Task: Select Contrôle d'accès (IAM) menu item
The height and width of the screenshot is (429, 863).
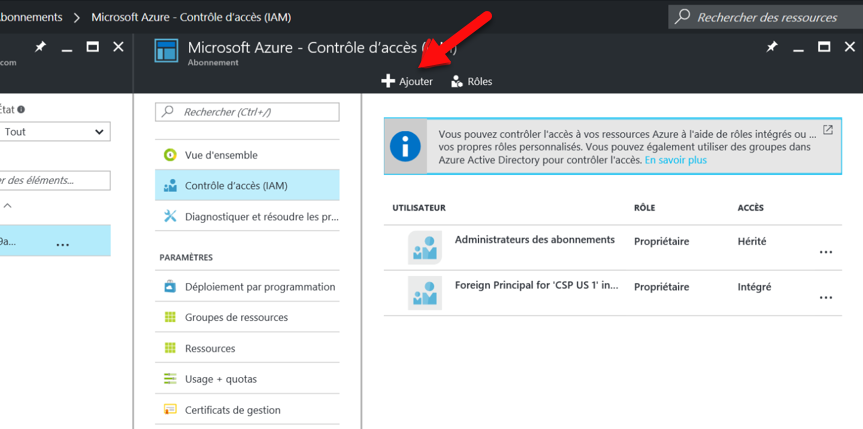Action: [x=247, y=186]
